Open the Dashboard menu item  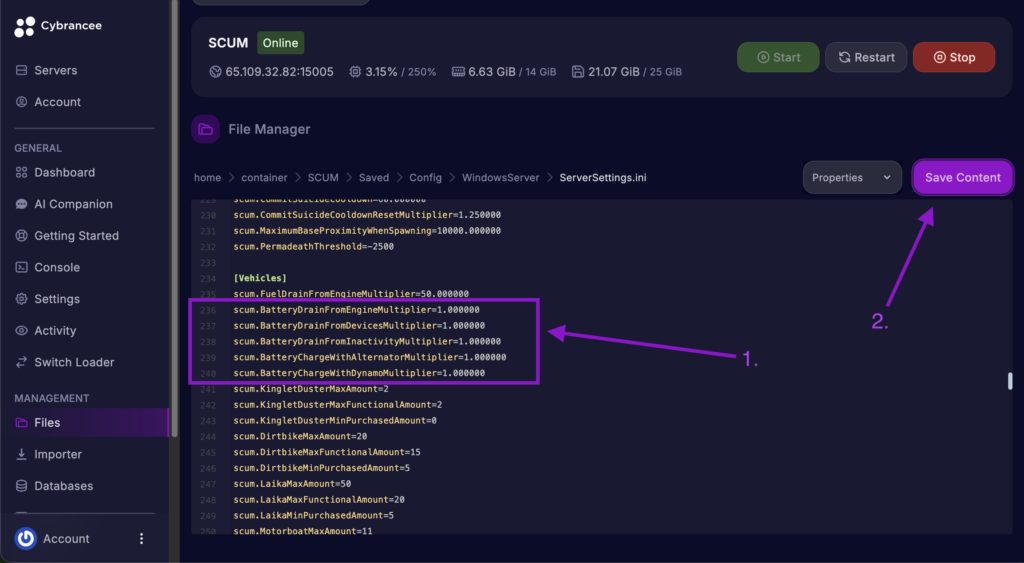pyautogui.click(x=65, y=172)
